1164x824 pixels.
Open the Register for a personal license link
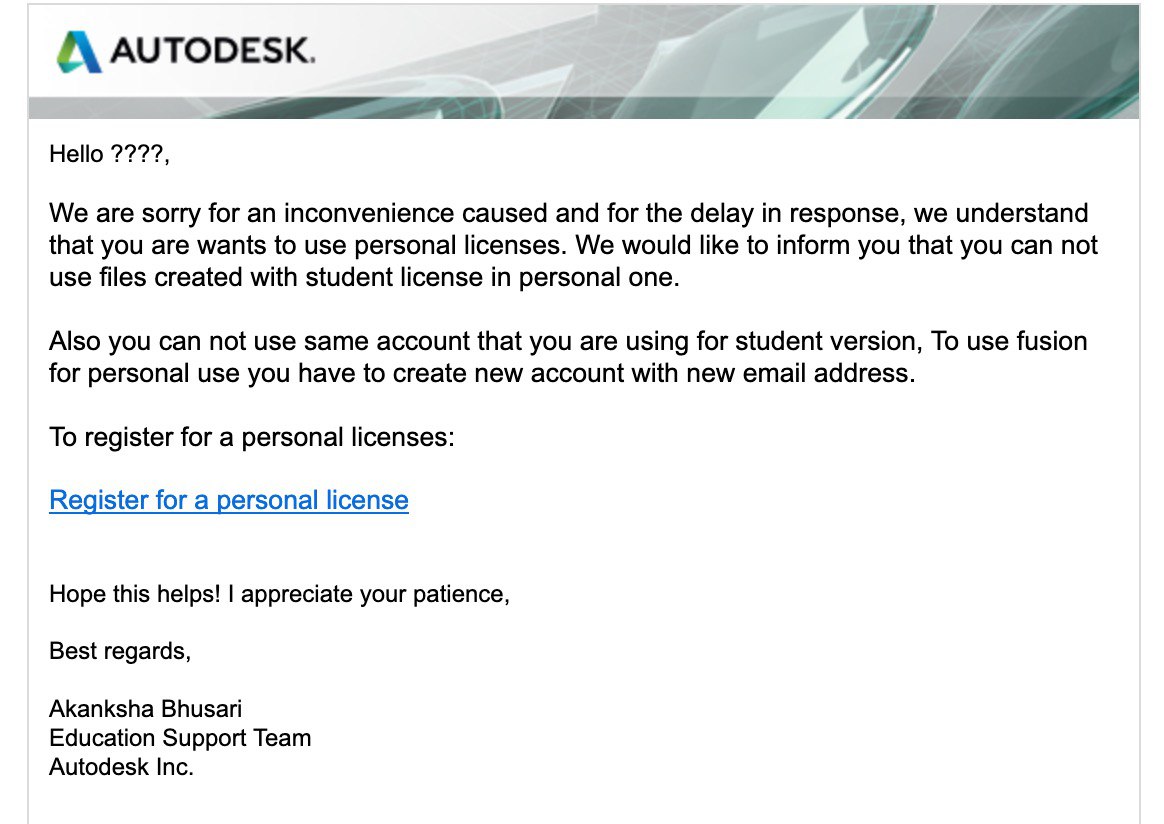click(229, 500)
